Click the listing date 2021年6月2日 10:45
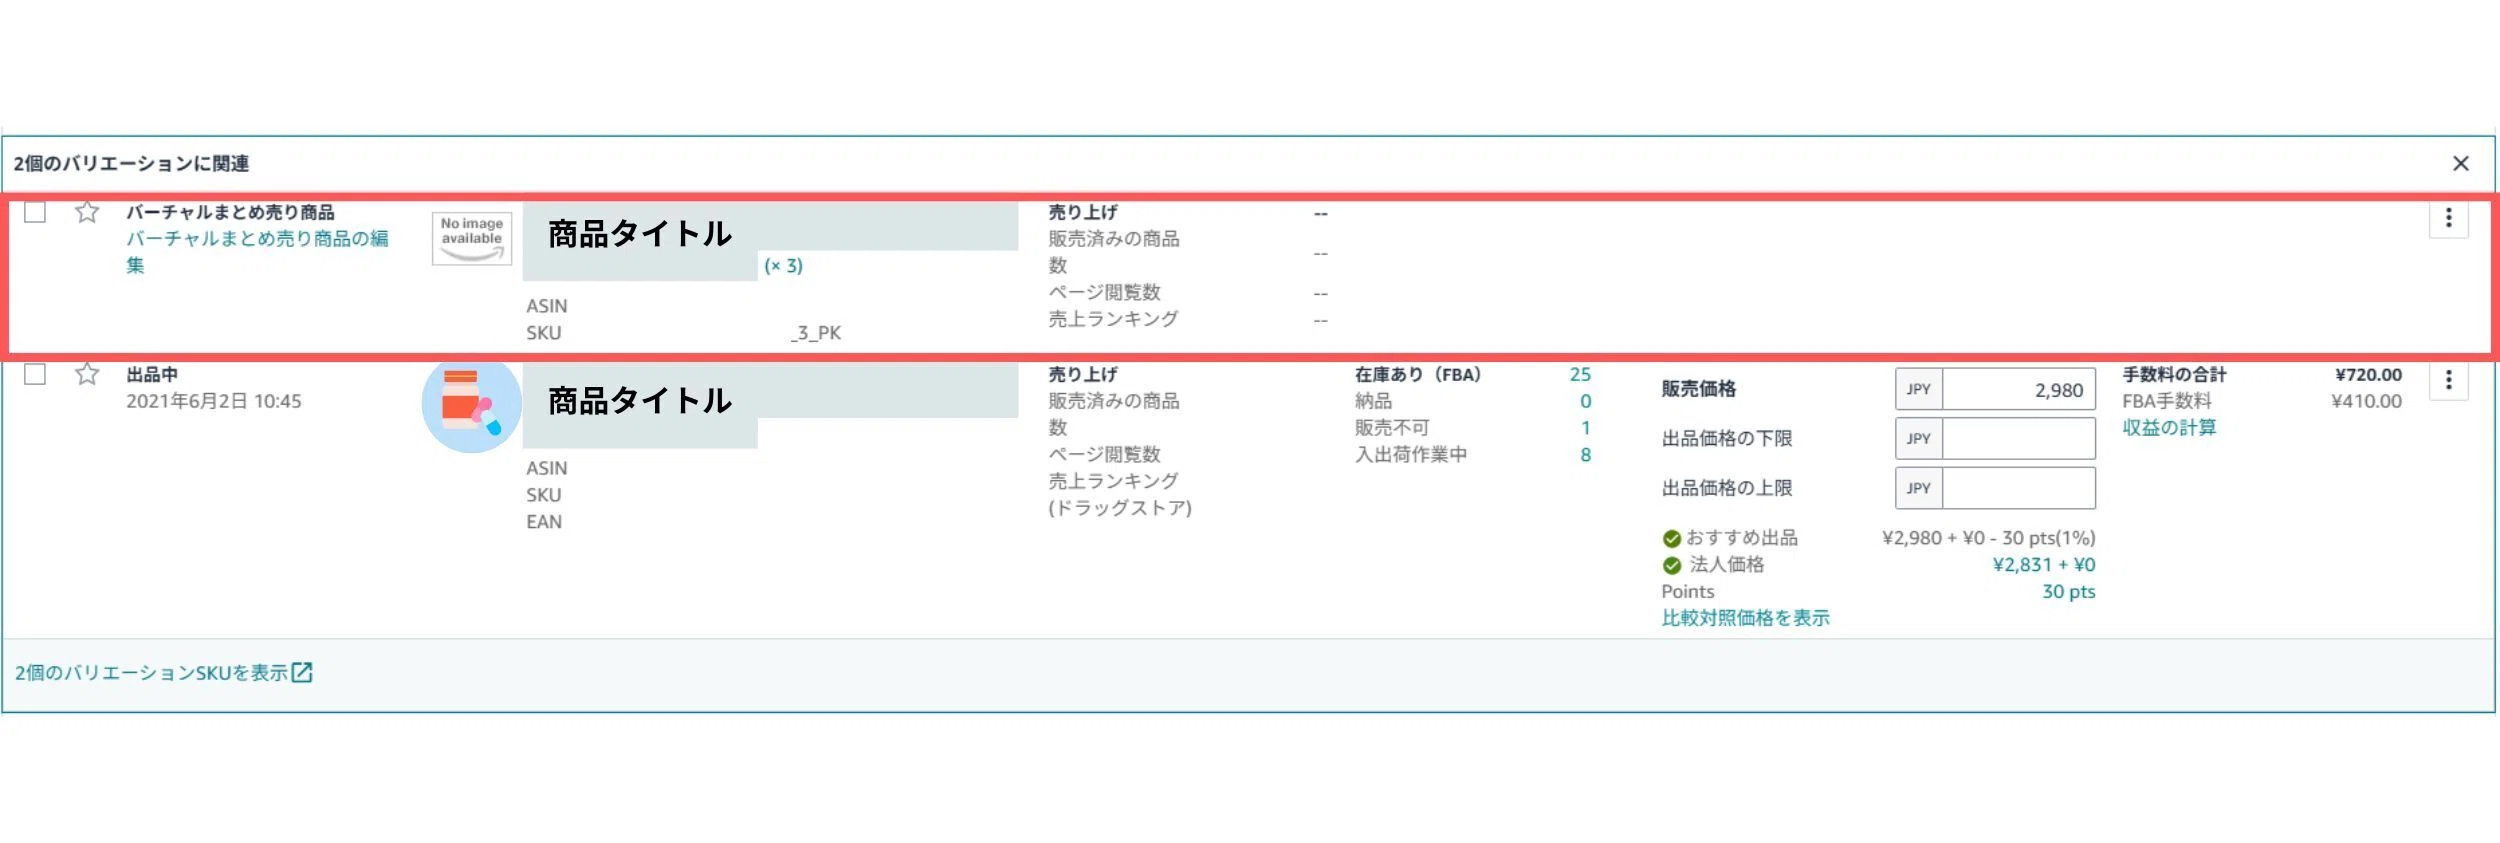This screenshot has width=2500, height=843. (x=213, y=401)
